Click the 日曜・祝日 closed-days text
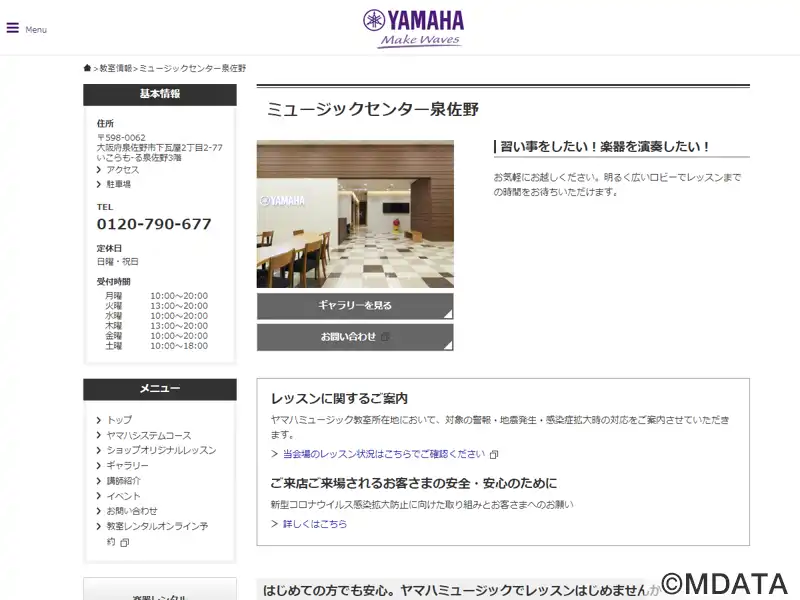800x600 pixels. click(118, 261)
